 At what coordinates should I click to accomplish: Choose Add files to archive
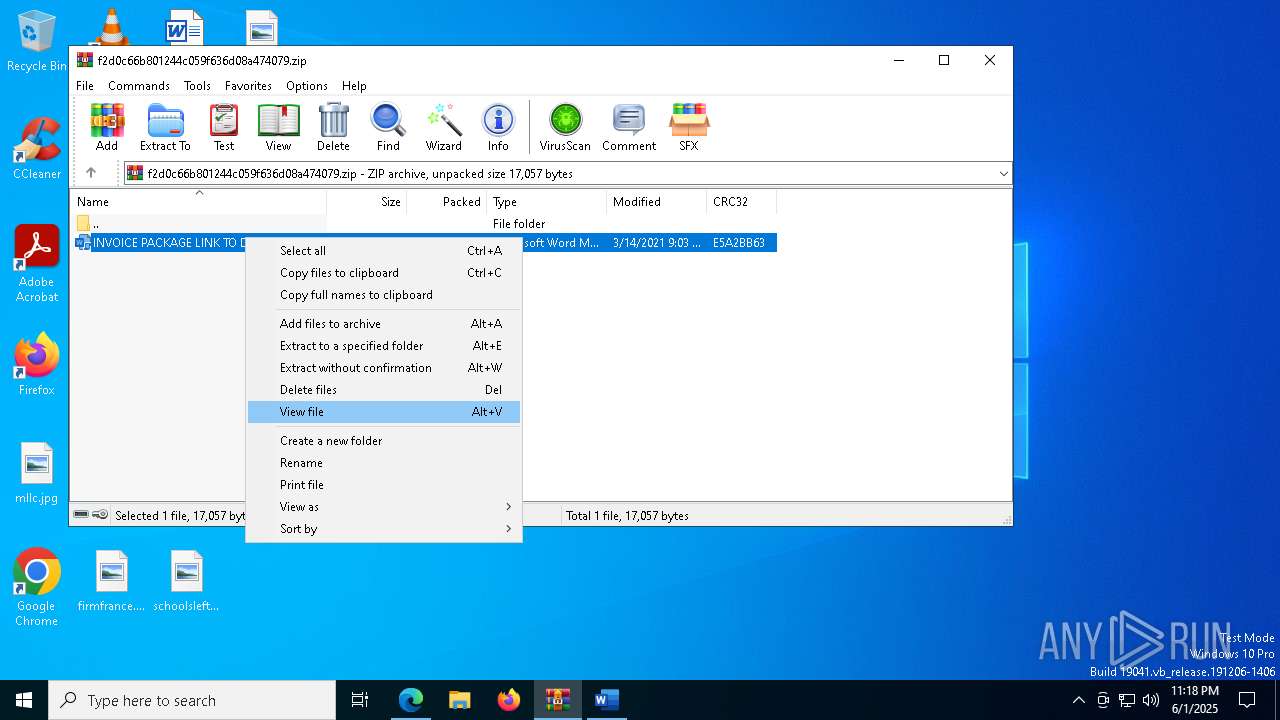pos(384,324)
